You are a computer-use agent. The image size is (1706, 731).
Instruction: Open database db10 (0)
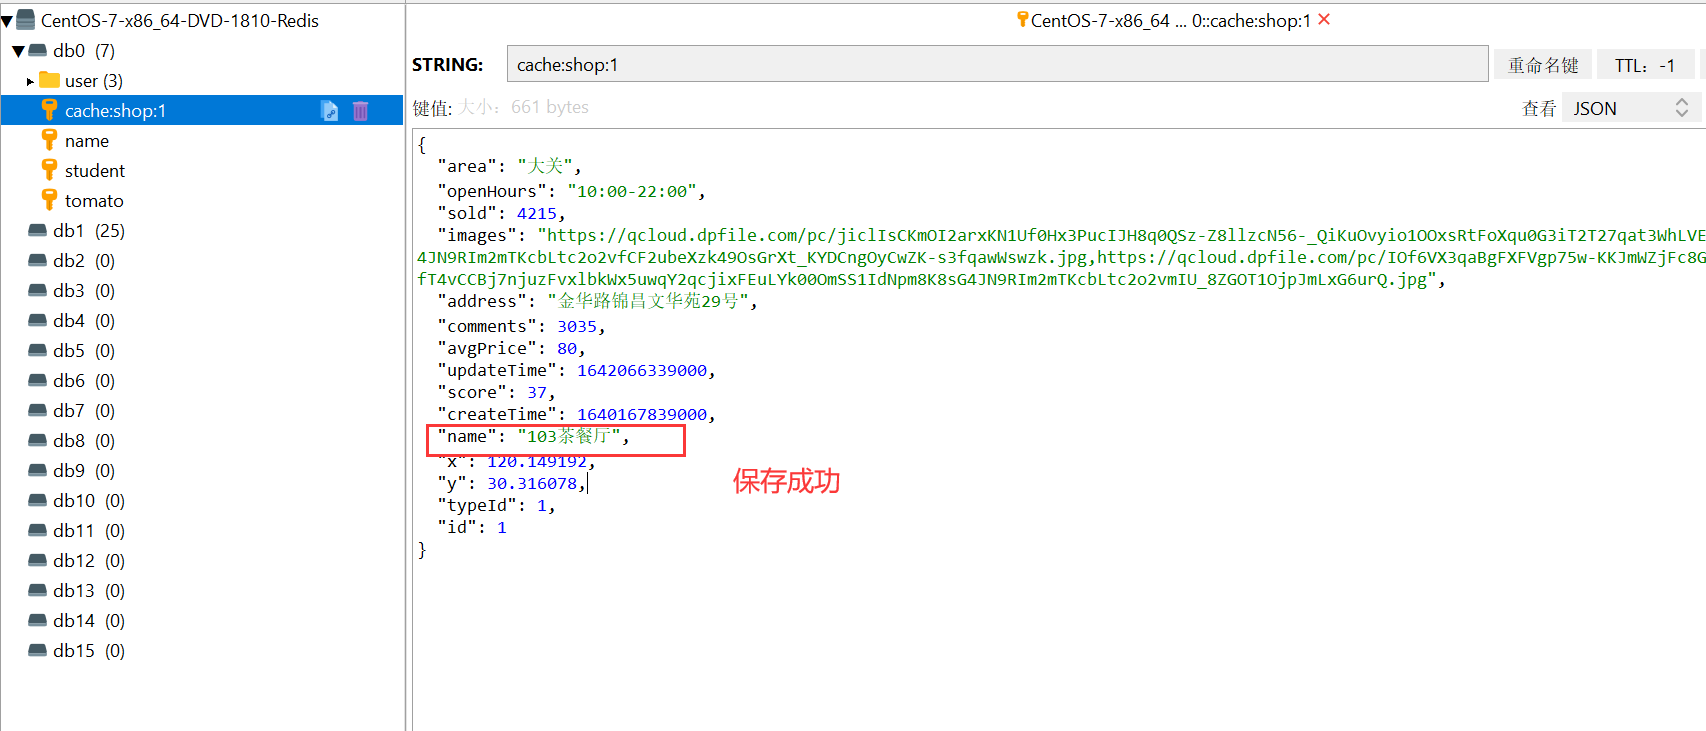pyautogui.click(x=89, y=501)
